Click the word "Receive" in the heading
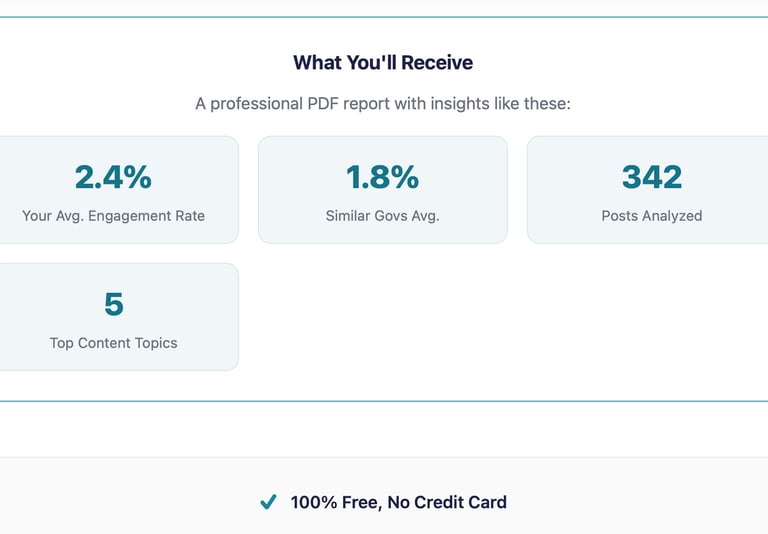This screenshot has width=768, height=534. coord(438,62)
